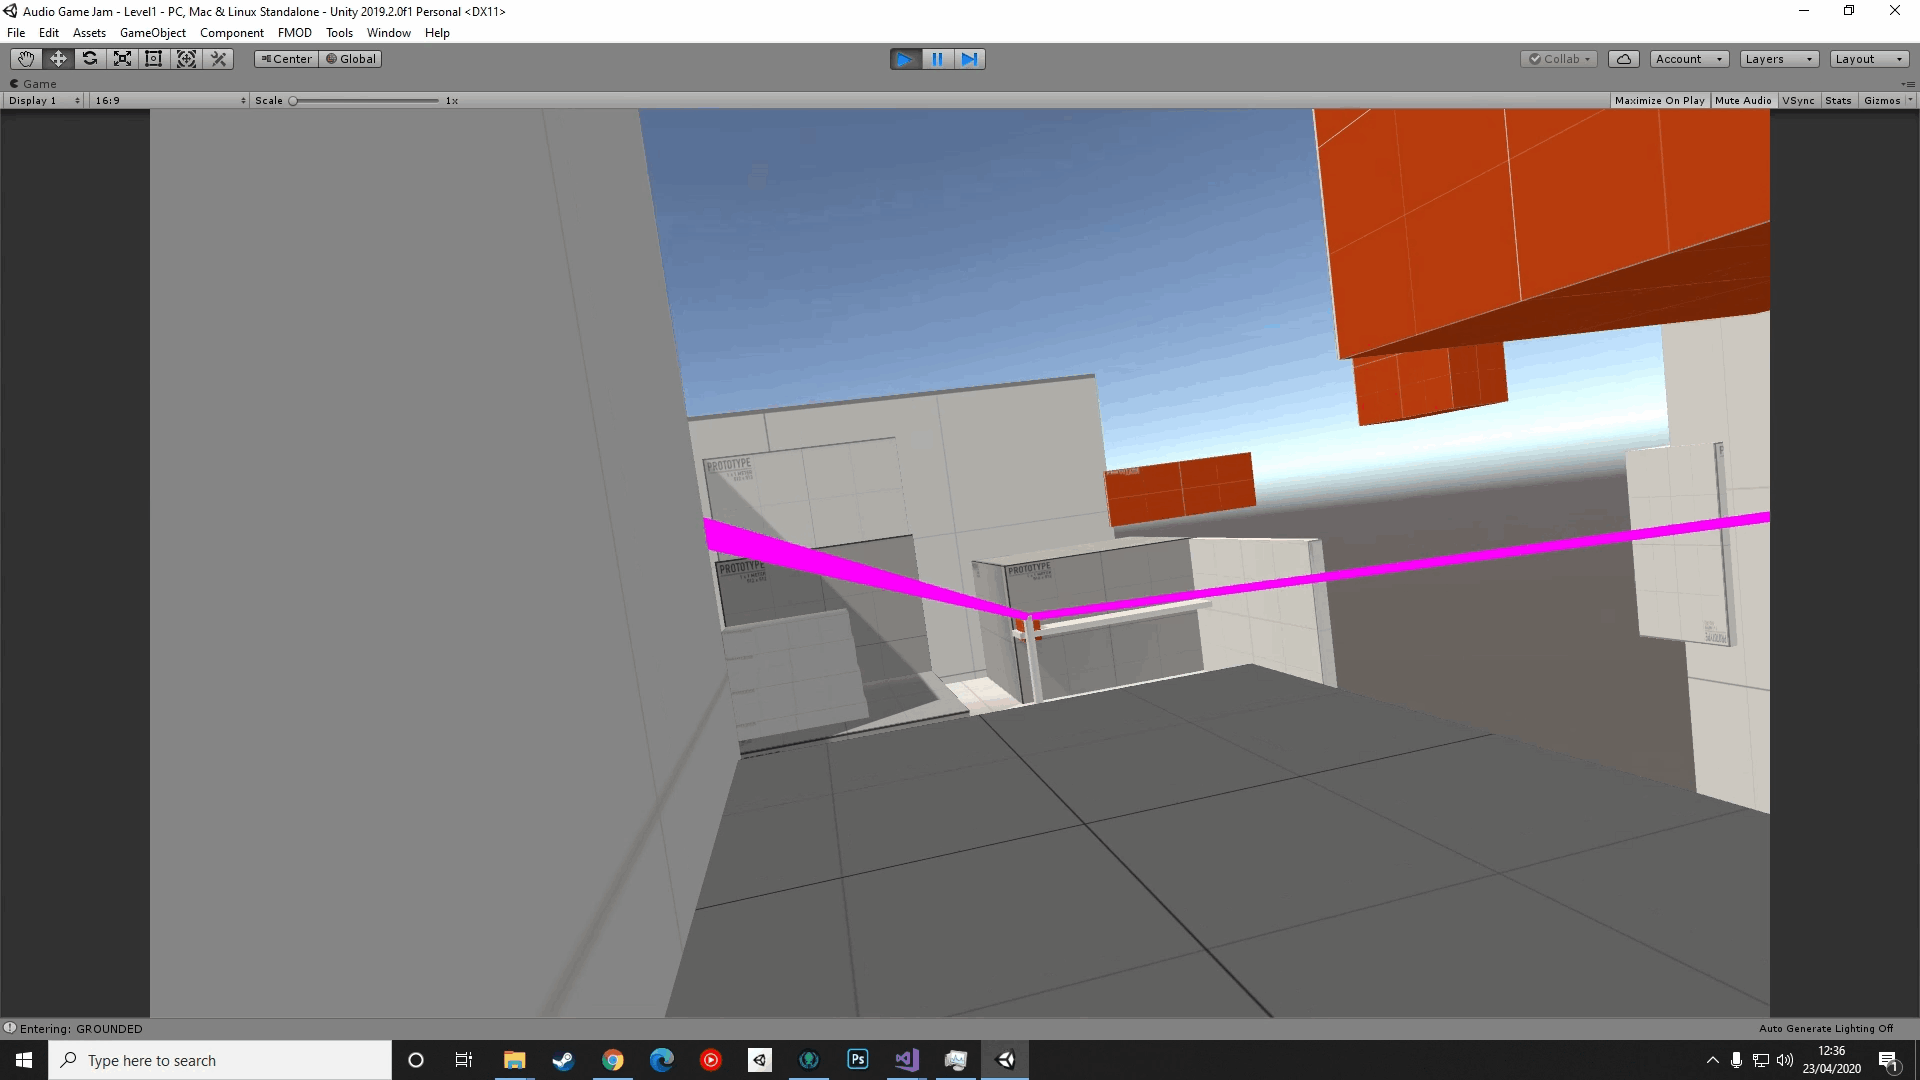Toggle pivot mode Center button
The height and width of the screenshot is (1080, 1920).
point(287,59)
